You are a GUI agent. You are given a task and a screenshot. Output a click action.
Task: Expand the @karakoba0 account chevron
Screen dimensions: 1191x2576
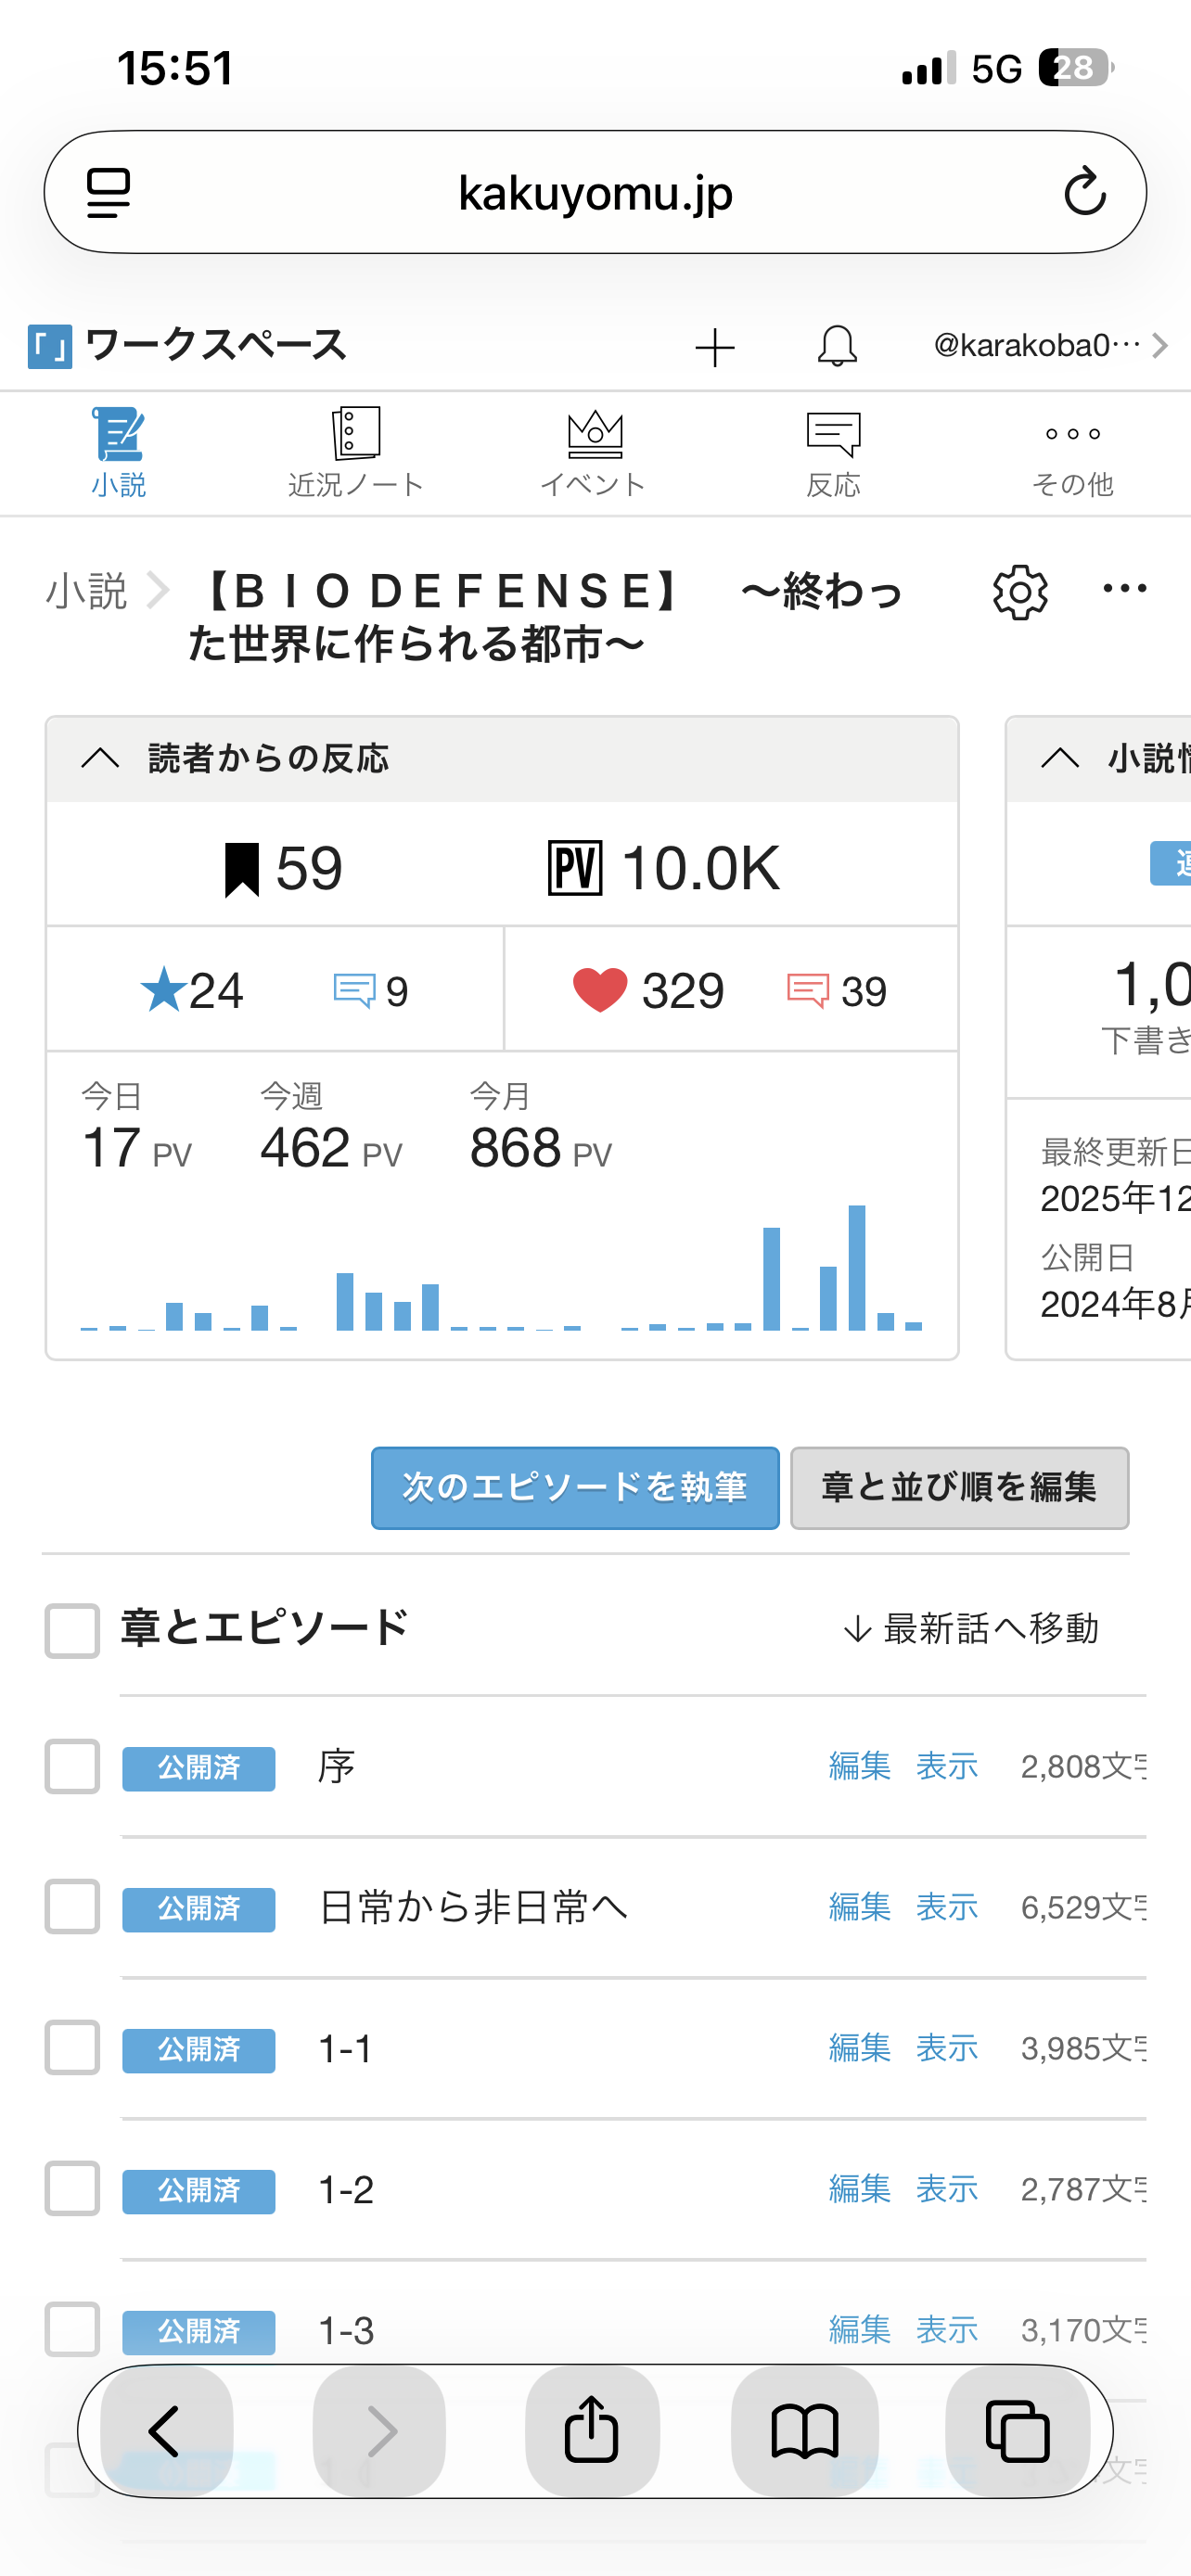[1160, 346]
